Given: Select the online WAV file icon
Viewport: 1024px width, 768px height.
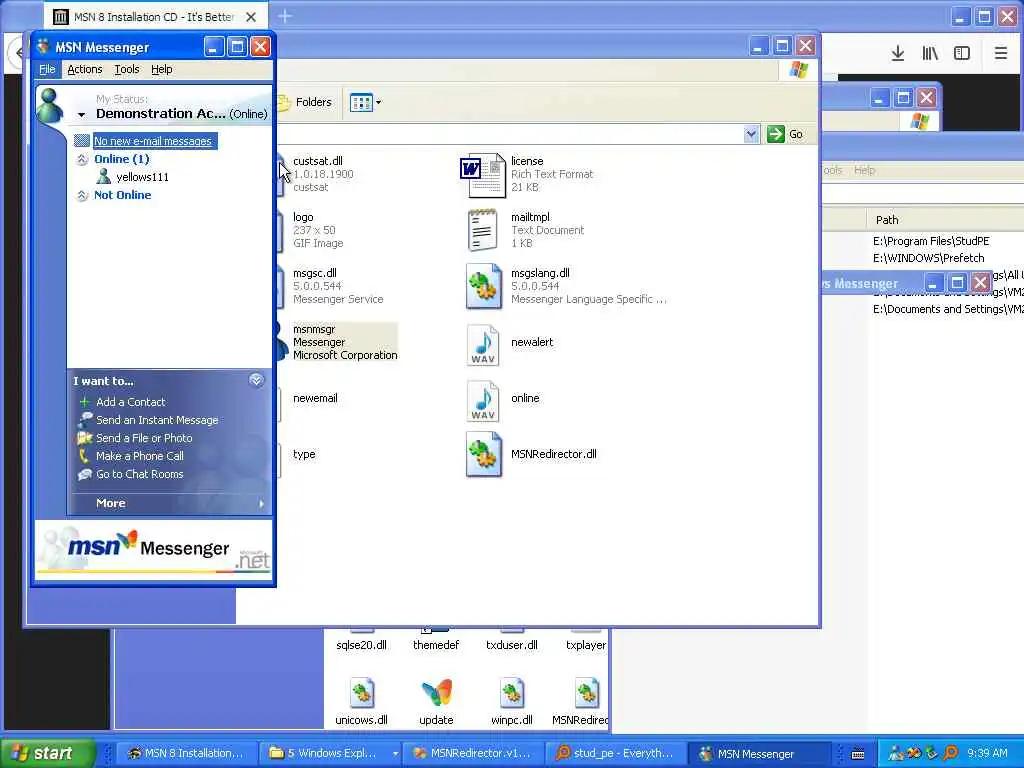Looking at the screenshot, I should pos(483,400).
